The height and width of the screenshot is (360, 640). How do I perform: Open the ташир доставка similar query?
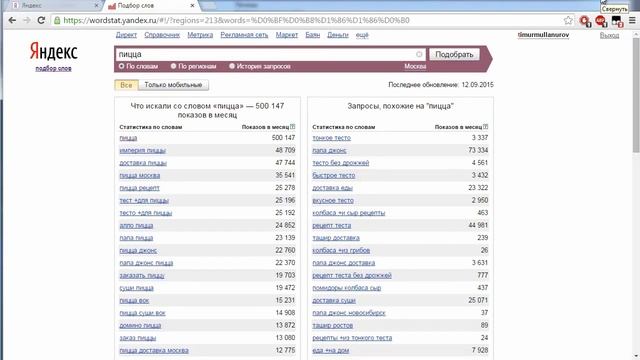336,238
